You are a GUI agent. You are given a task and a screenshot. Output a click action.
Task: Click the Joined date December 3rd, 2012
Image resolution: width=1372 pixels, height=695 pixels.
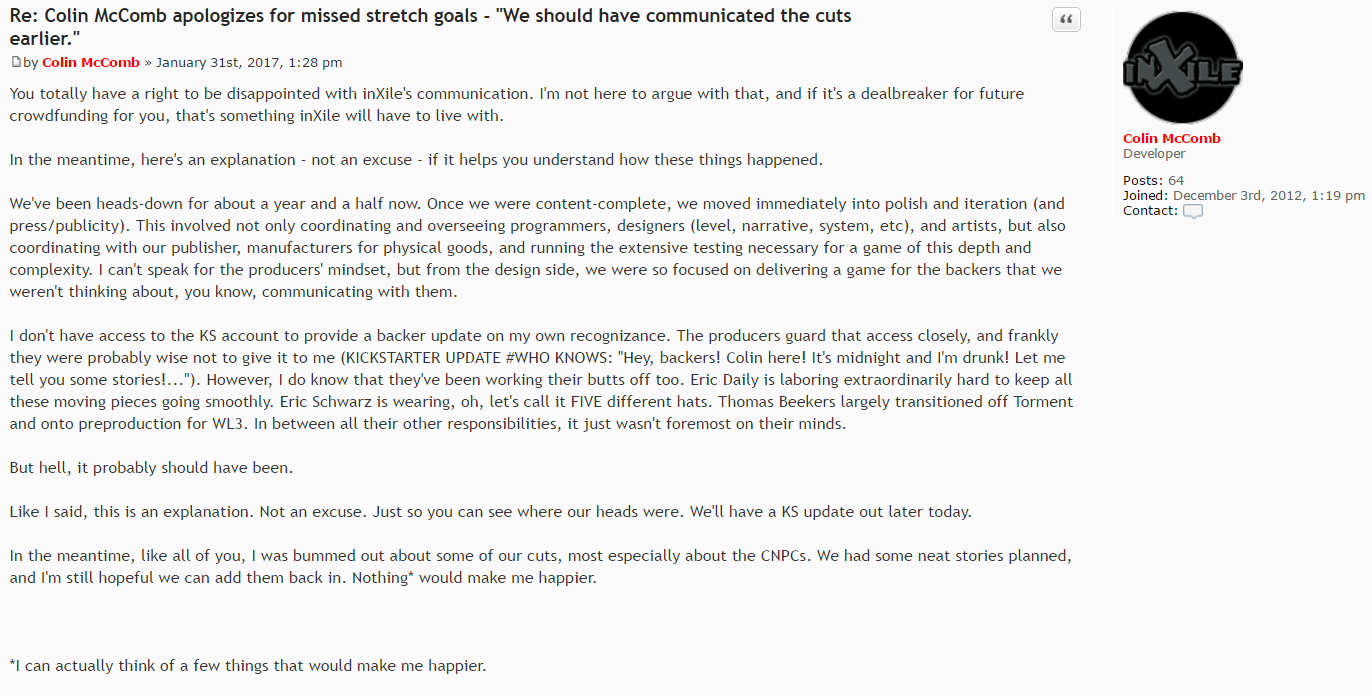click(x=1269, y=196)
